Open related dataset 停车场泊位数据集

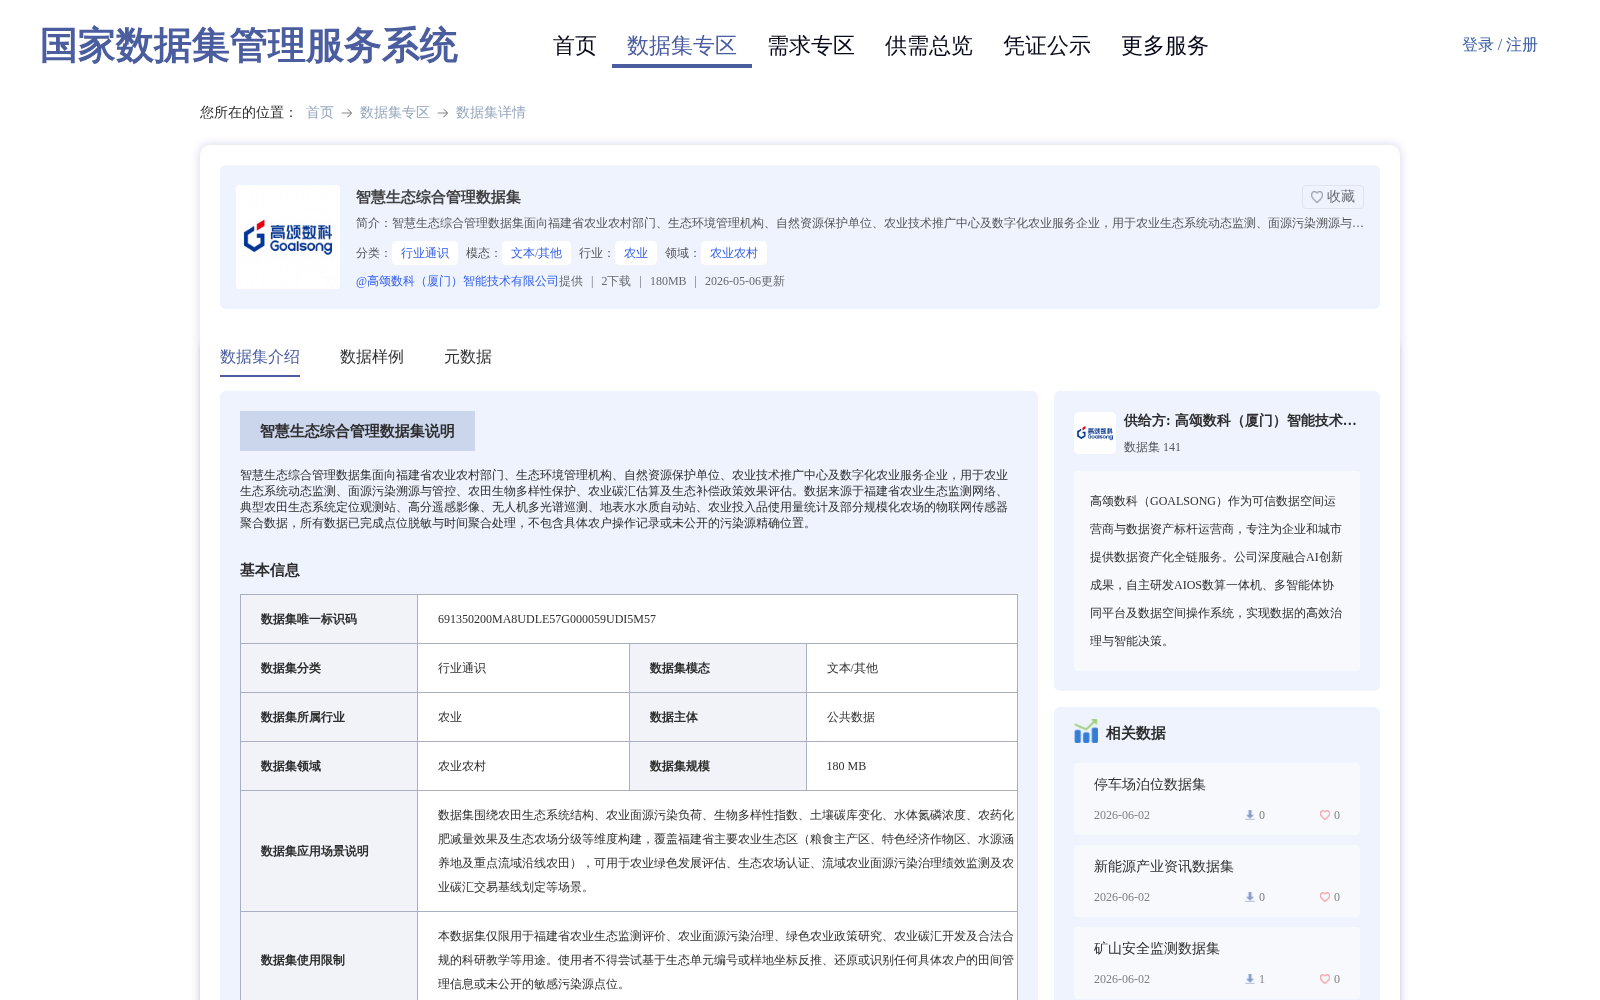pos(1150,785)
